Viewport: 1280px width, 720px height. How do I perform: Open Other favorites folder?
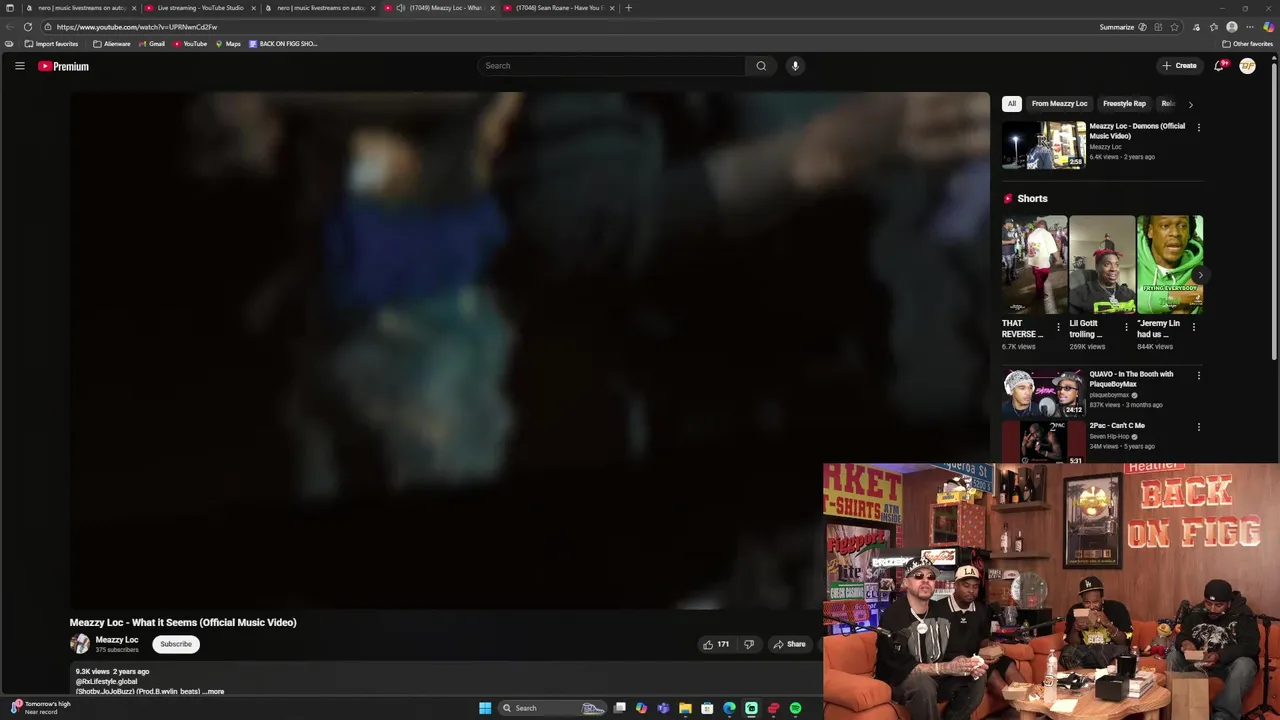tap(1247, 44)
